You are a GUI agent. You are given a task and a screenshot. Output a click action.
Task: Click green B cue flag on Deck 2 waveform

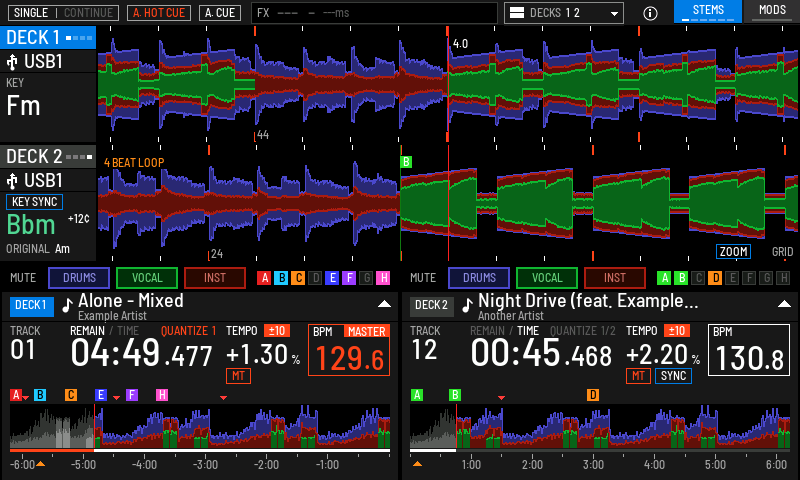(406, 162)
